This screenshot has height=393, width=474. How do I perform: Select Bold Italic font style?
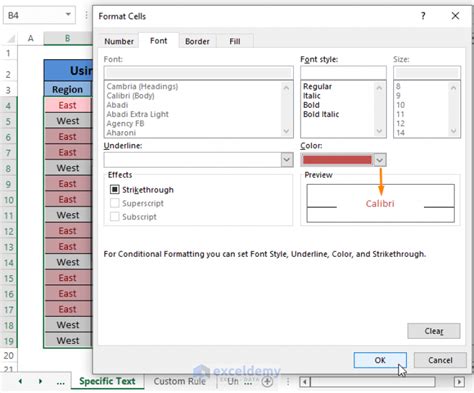321,114
